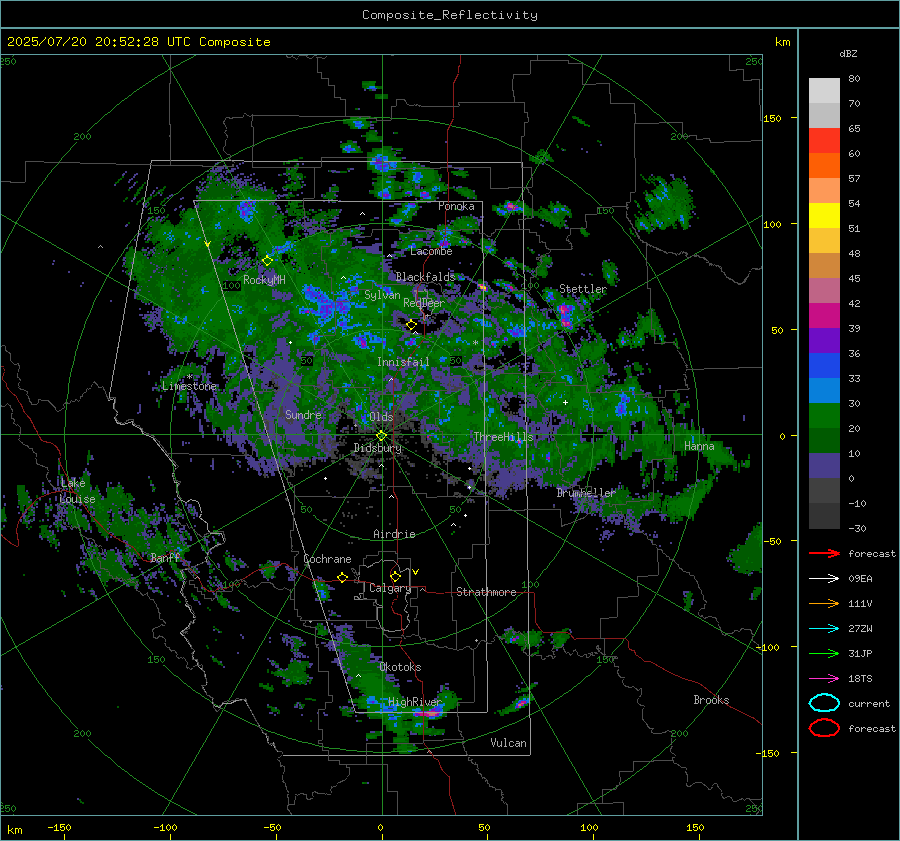Screen dimensions: 900x841
Task: Pick the magenta swatch between 42 and 39 dBZ
Action: [824, 316]
